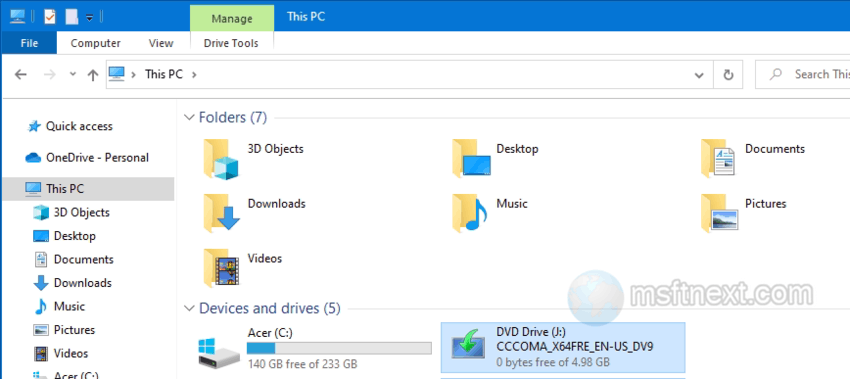The image size is (850, 379).
Task: Open the Customize Quick Access Toolbar dropdown
Action: 89,17
